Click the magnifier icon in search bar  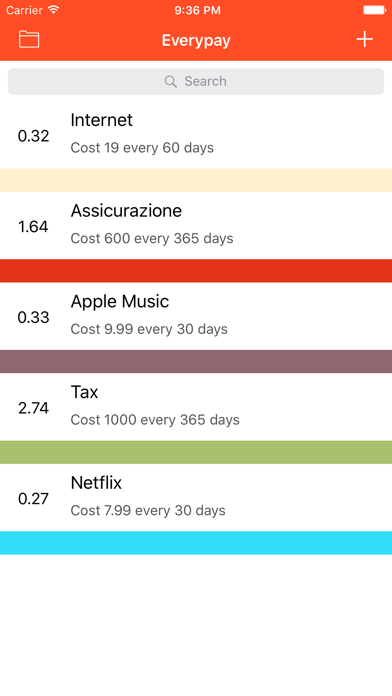(x=170, y=81)
